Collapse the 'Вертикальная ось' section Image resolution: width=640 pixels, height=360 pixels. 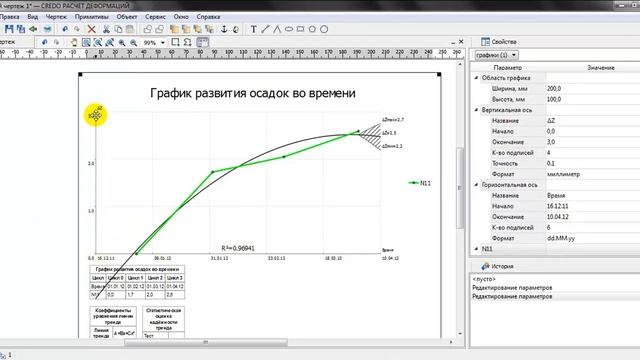[476, 110]
